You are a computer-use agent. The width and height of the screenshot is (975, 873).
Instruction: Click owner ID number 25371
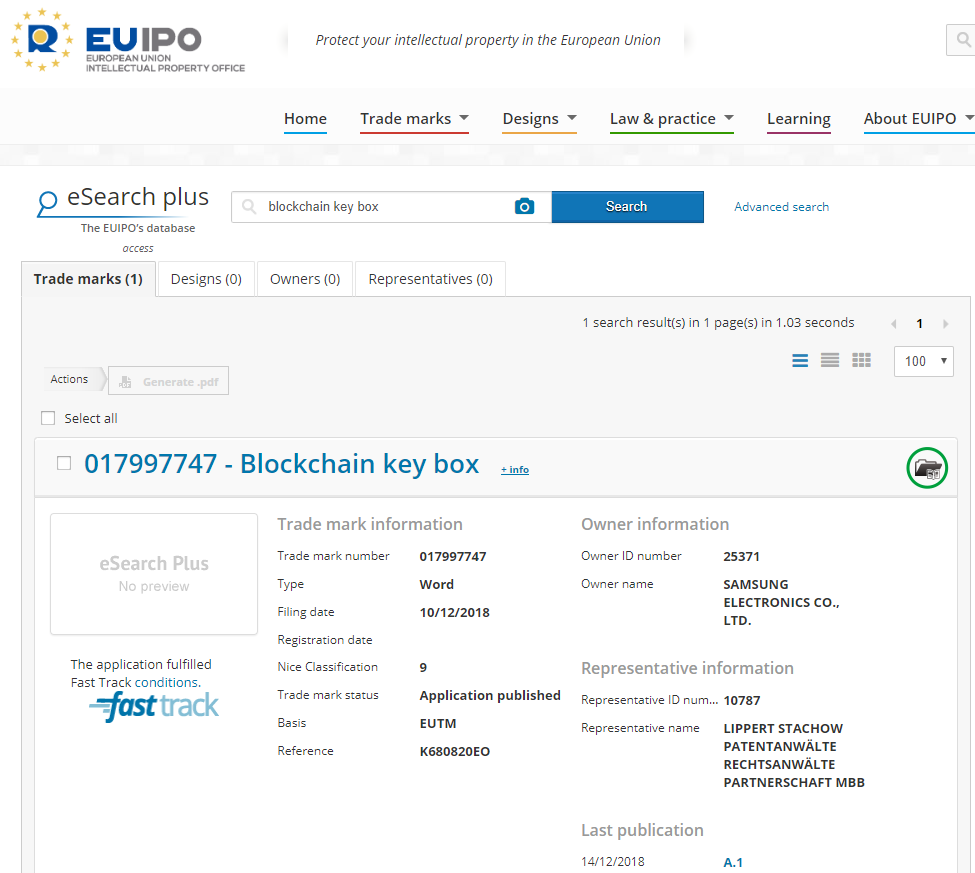[741, 557]
